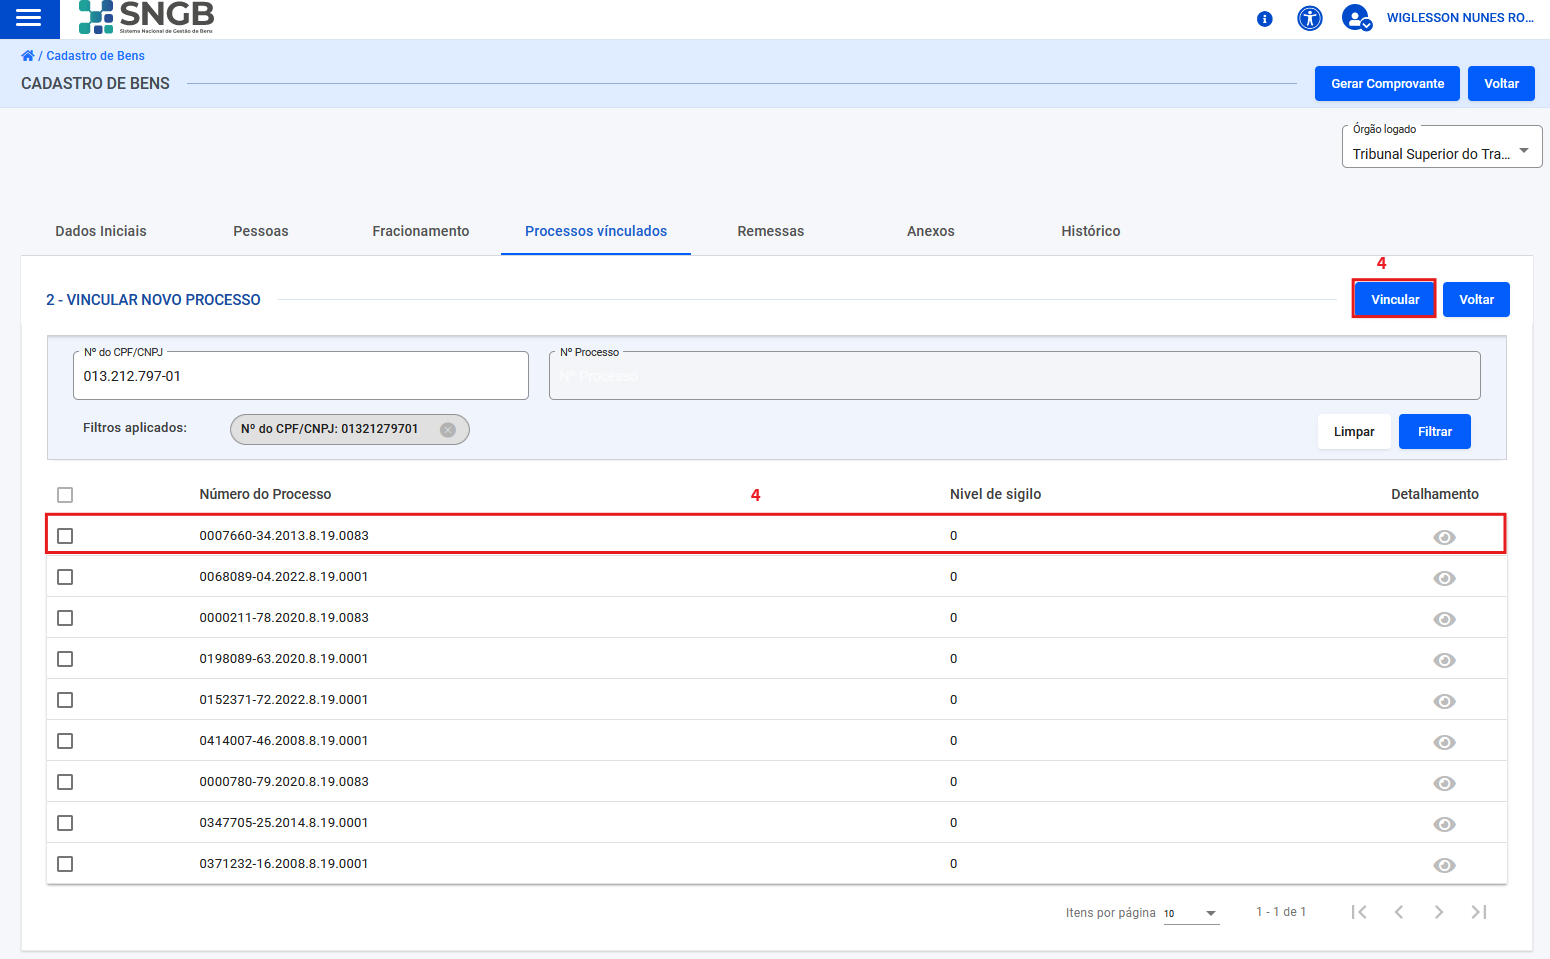The image size is (1550, 959).
Task: Click the Limpar filter button
Action: coord(1354,432)
